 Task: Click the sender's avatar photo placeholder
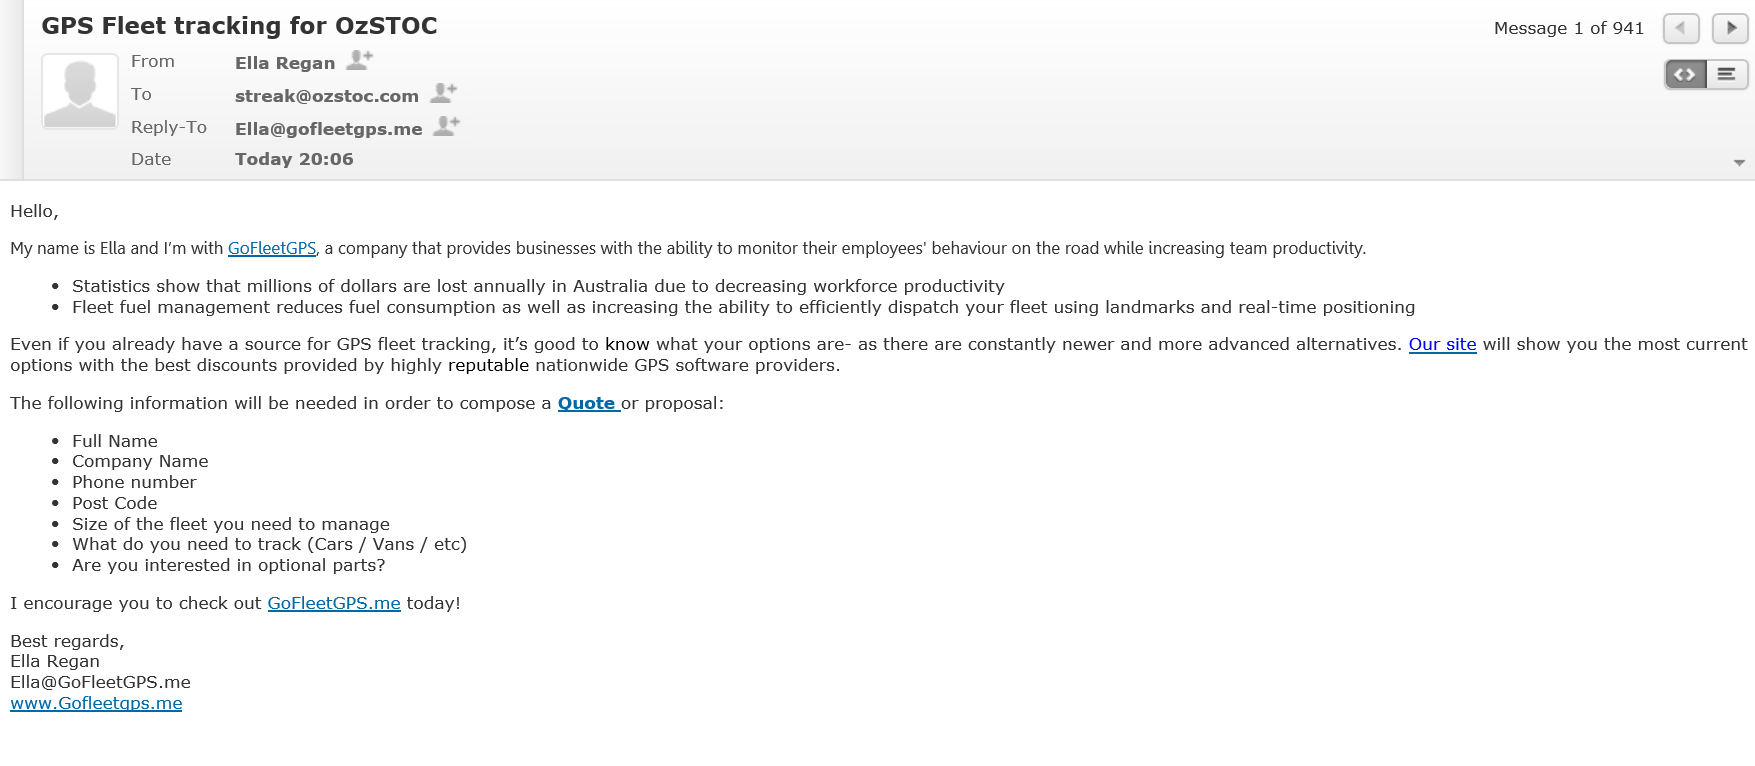(80, 91)
